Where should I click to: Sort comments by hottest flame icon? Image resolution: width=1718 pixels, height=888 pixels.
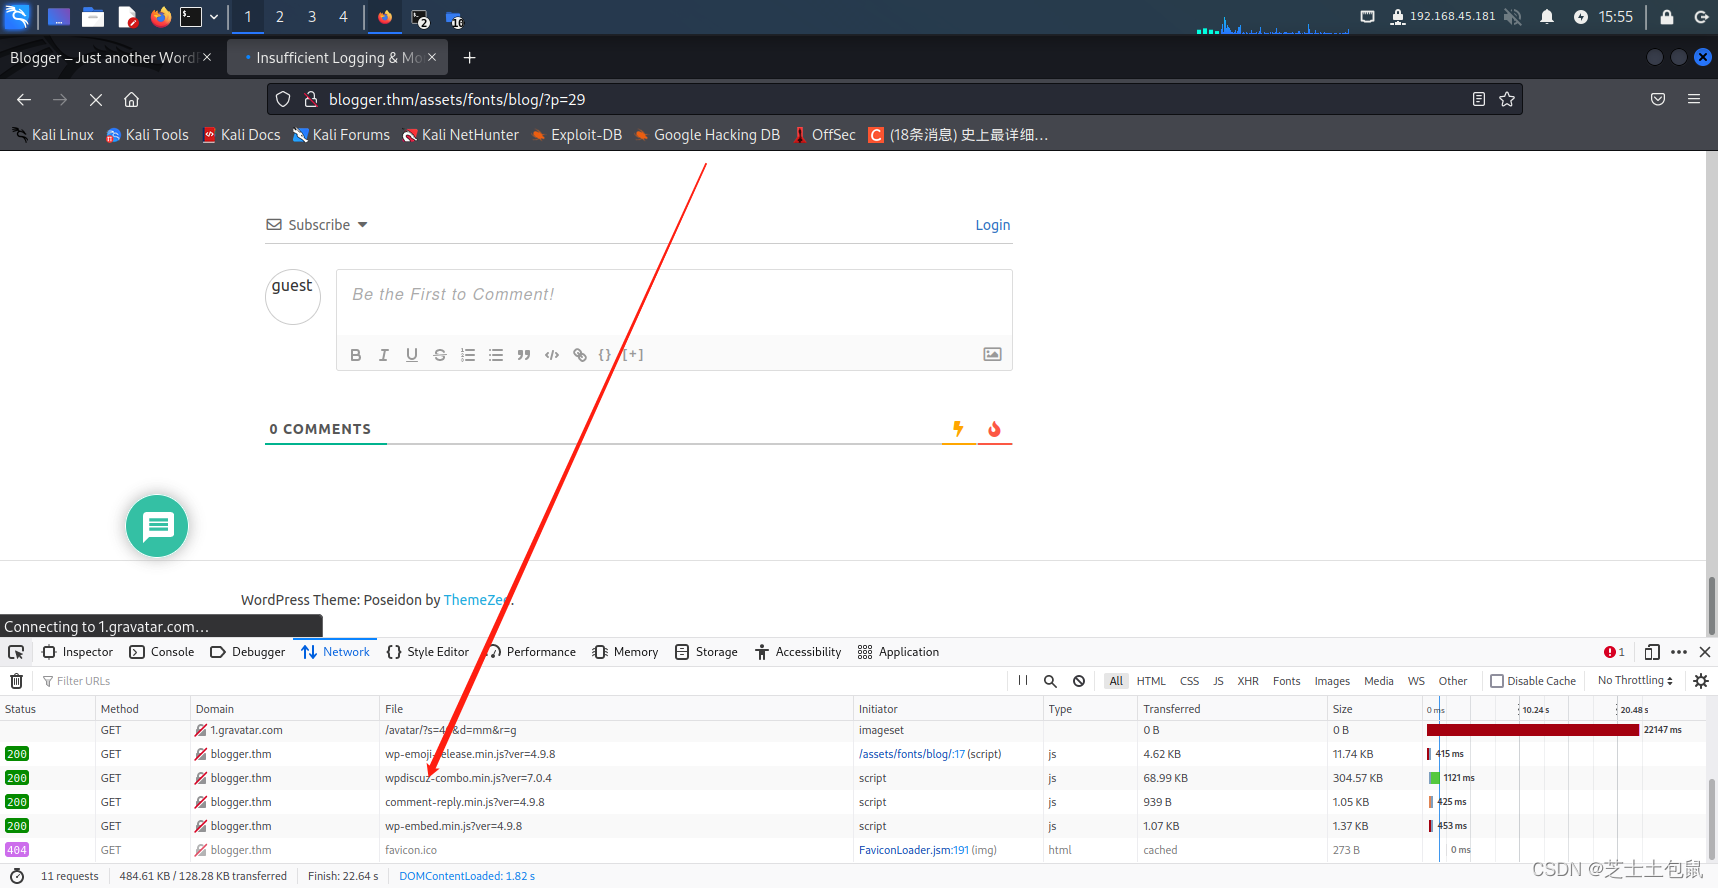(x=994, y=429)
